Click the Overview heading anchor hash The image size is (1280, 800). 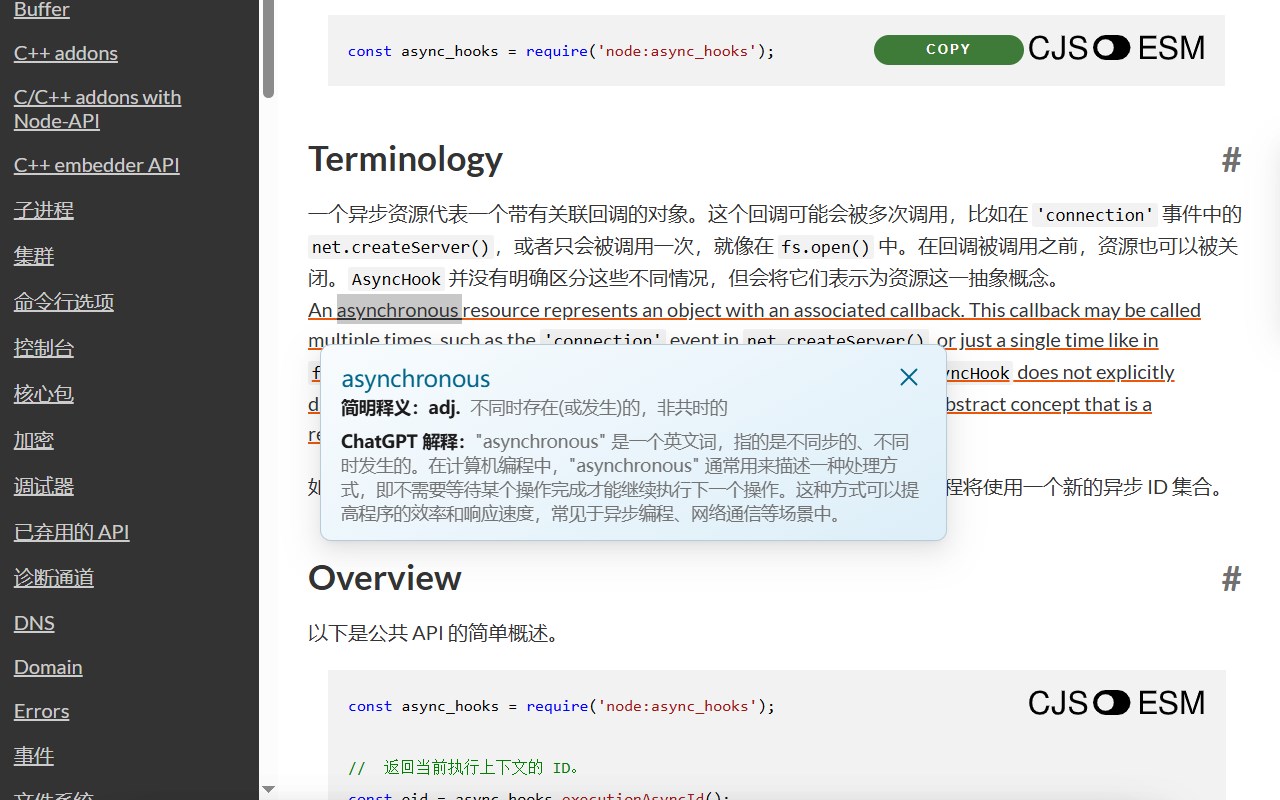pyautogui.click(x=1231, y=578)
